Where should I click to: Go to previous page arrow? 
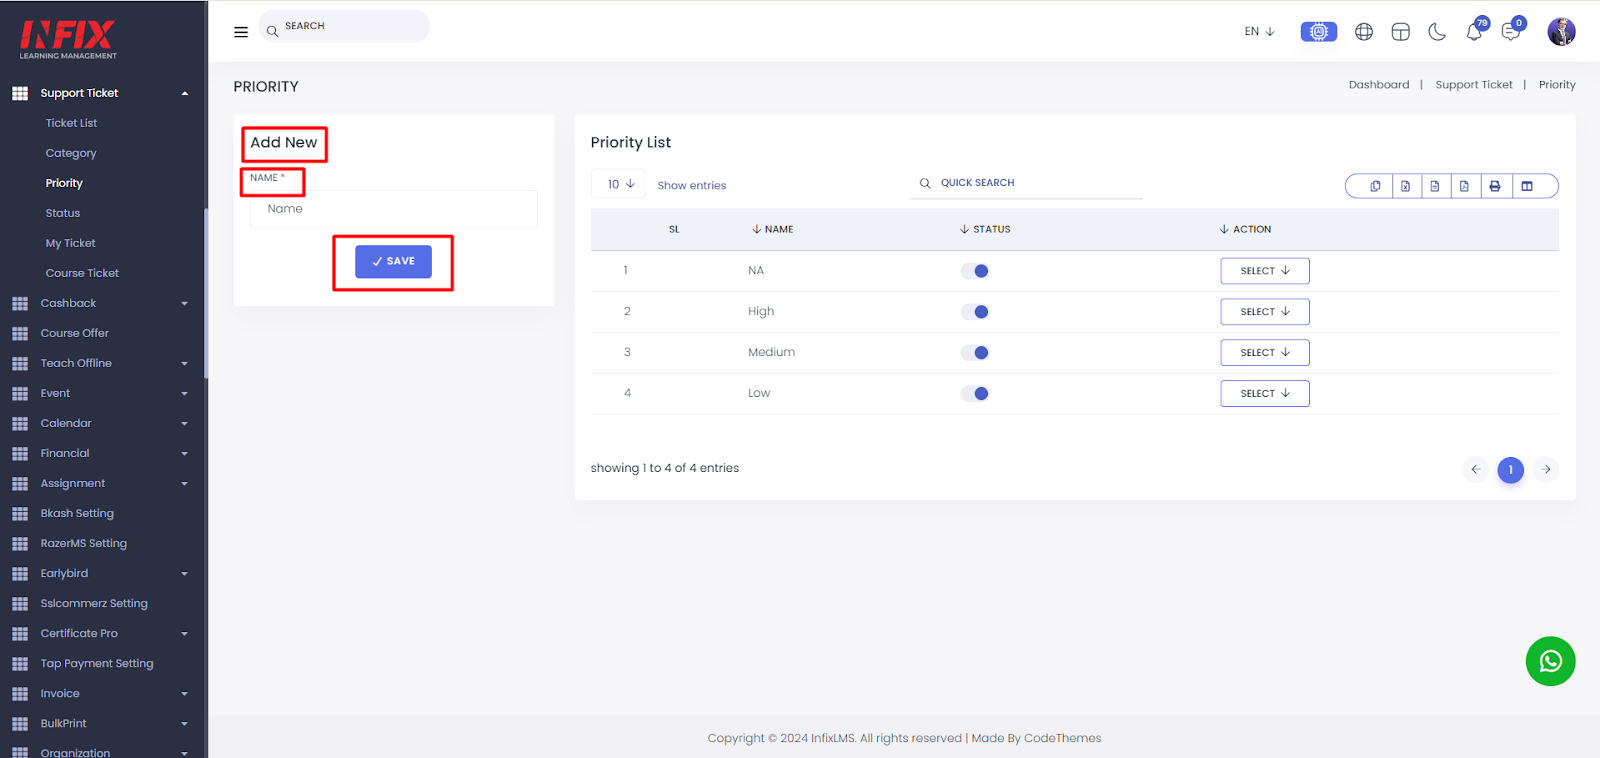click(1475, 469)
